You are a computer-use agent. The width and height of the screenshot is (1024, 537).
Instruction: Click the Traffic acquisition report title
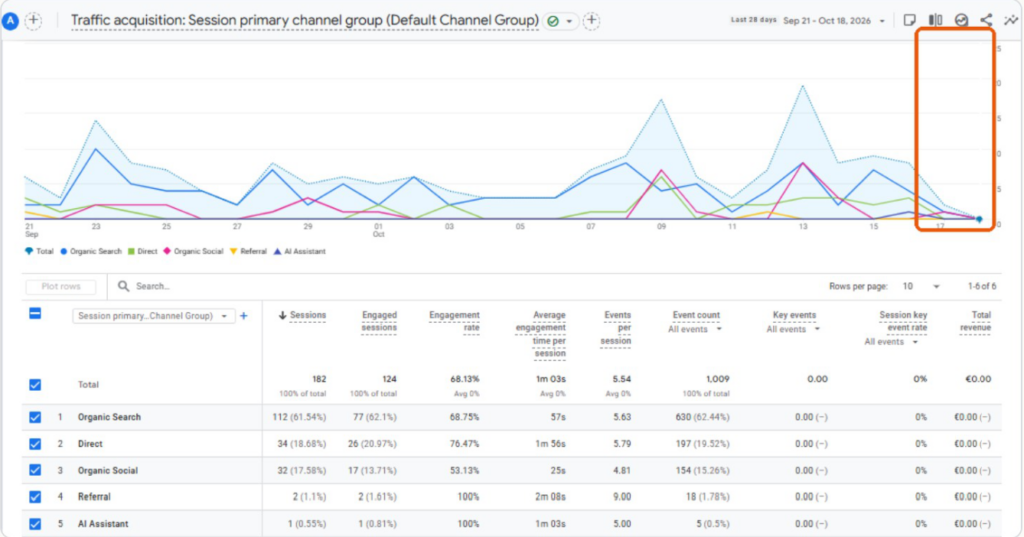click(x=304, y=21)
